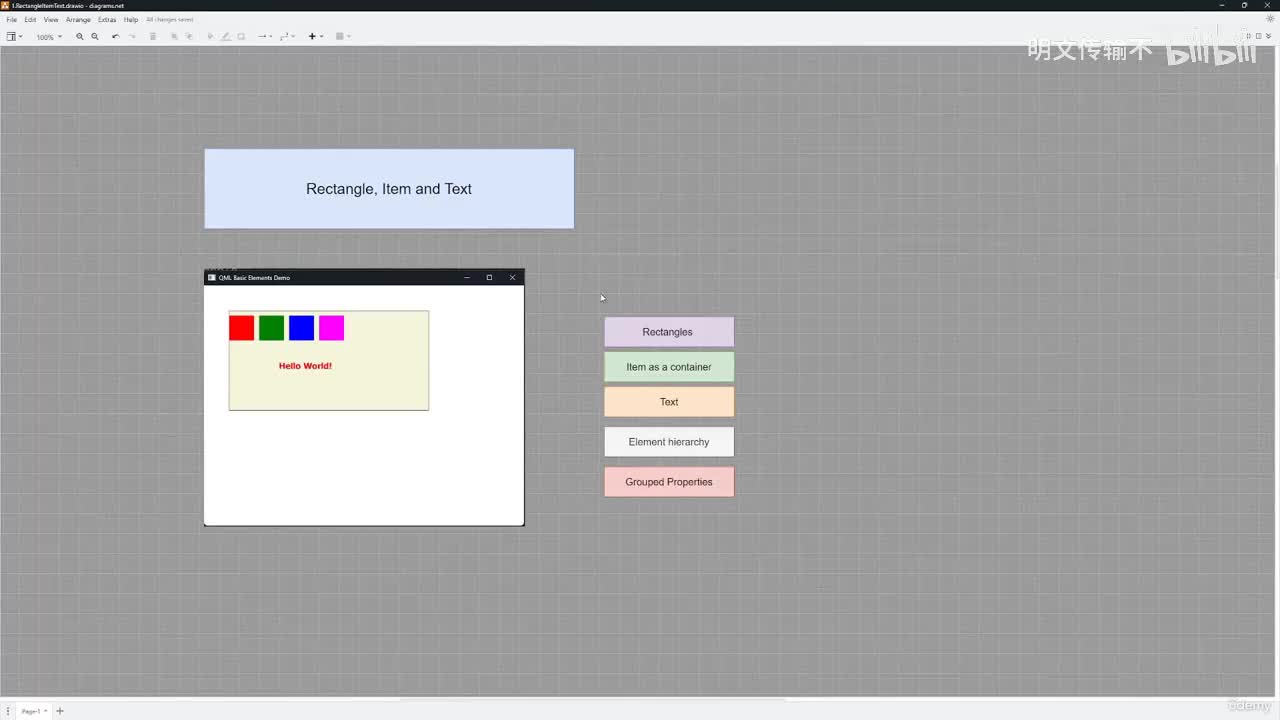The width and height of the screenshot is (1280, 720).
Task: Open the Arrange menu
Action: [78, 20]
